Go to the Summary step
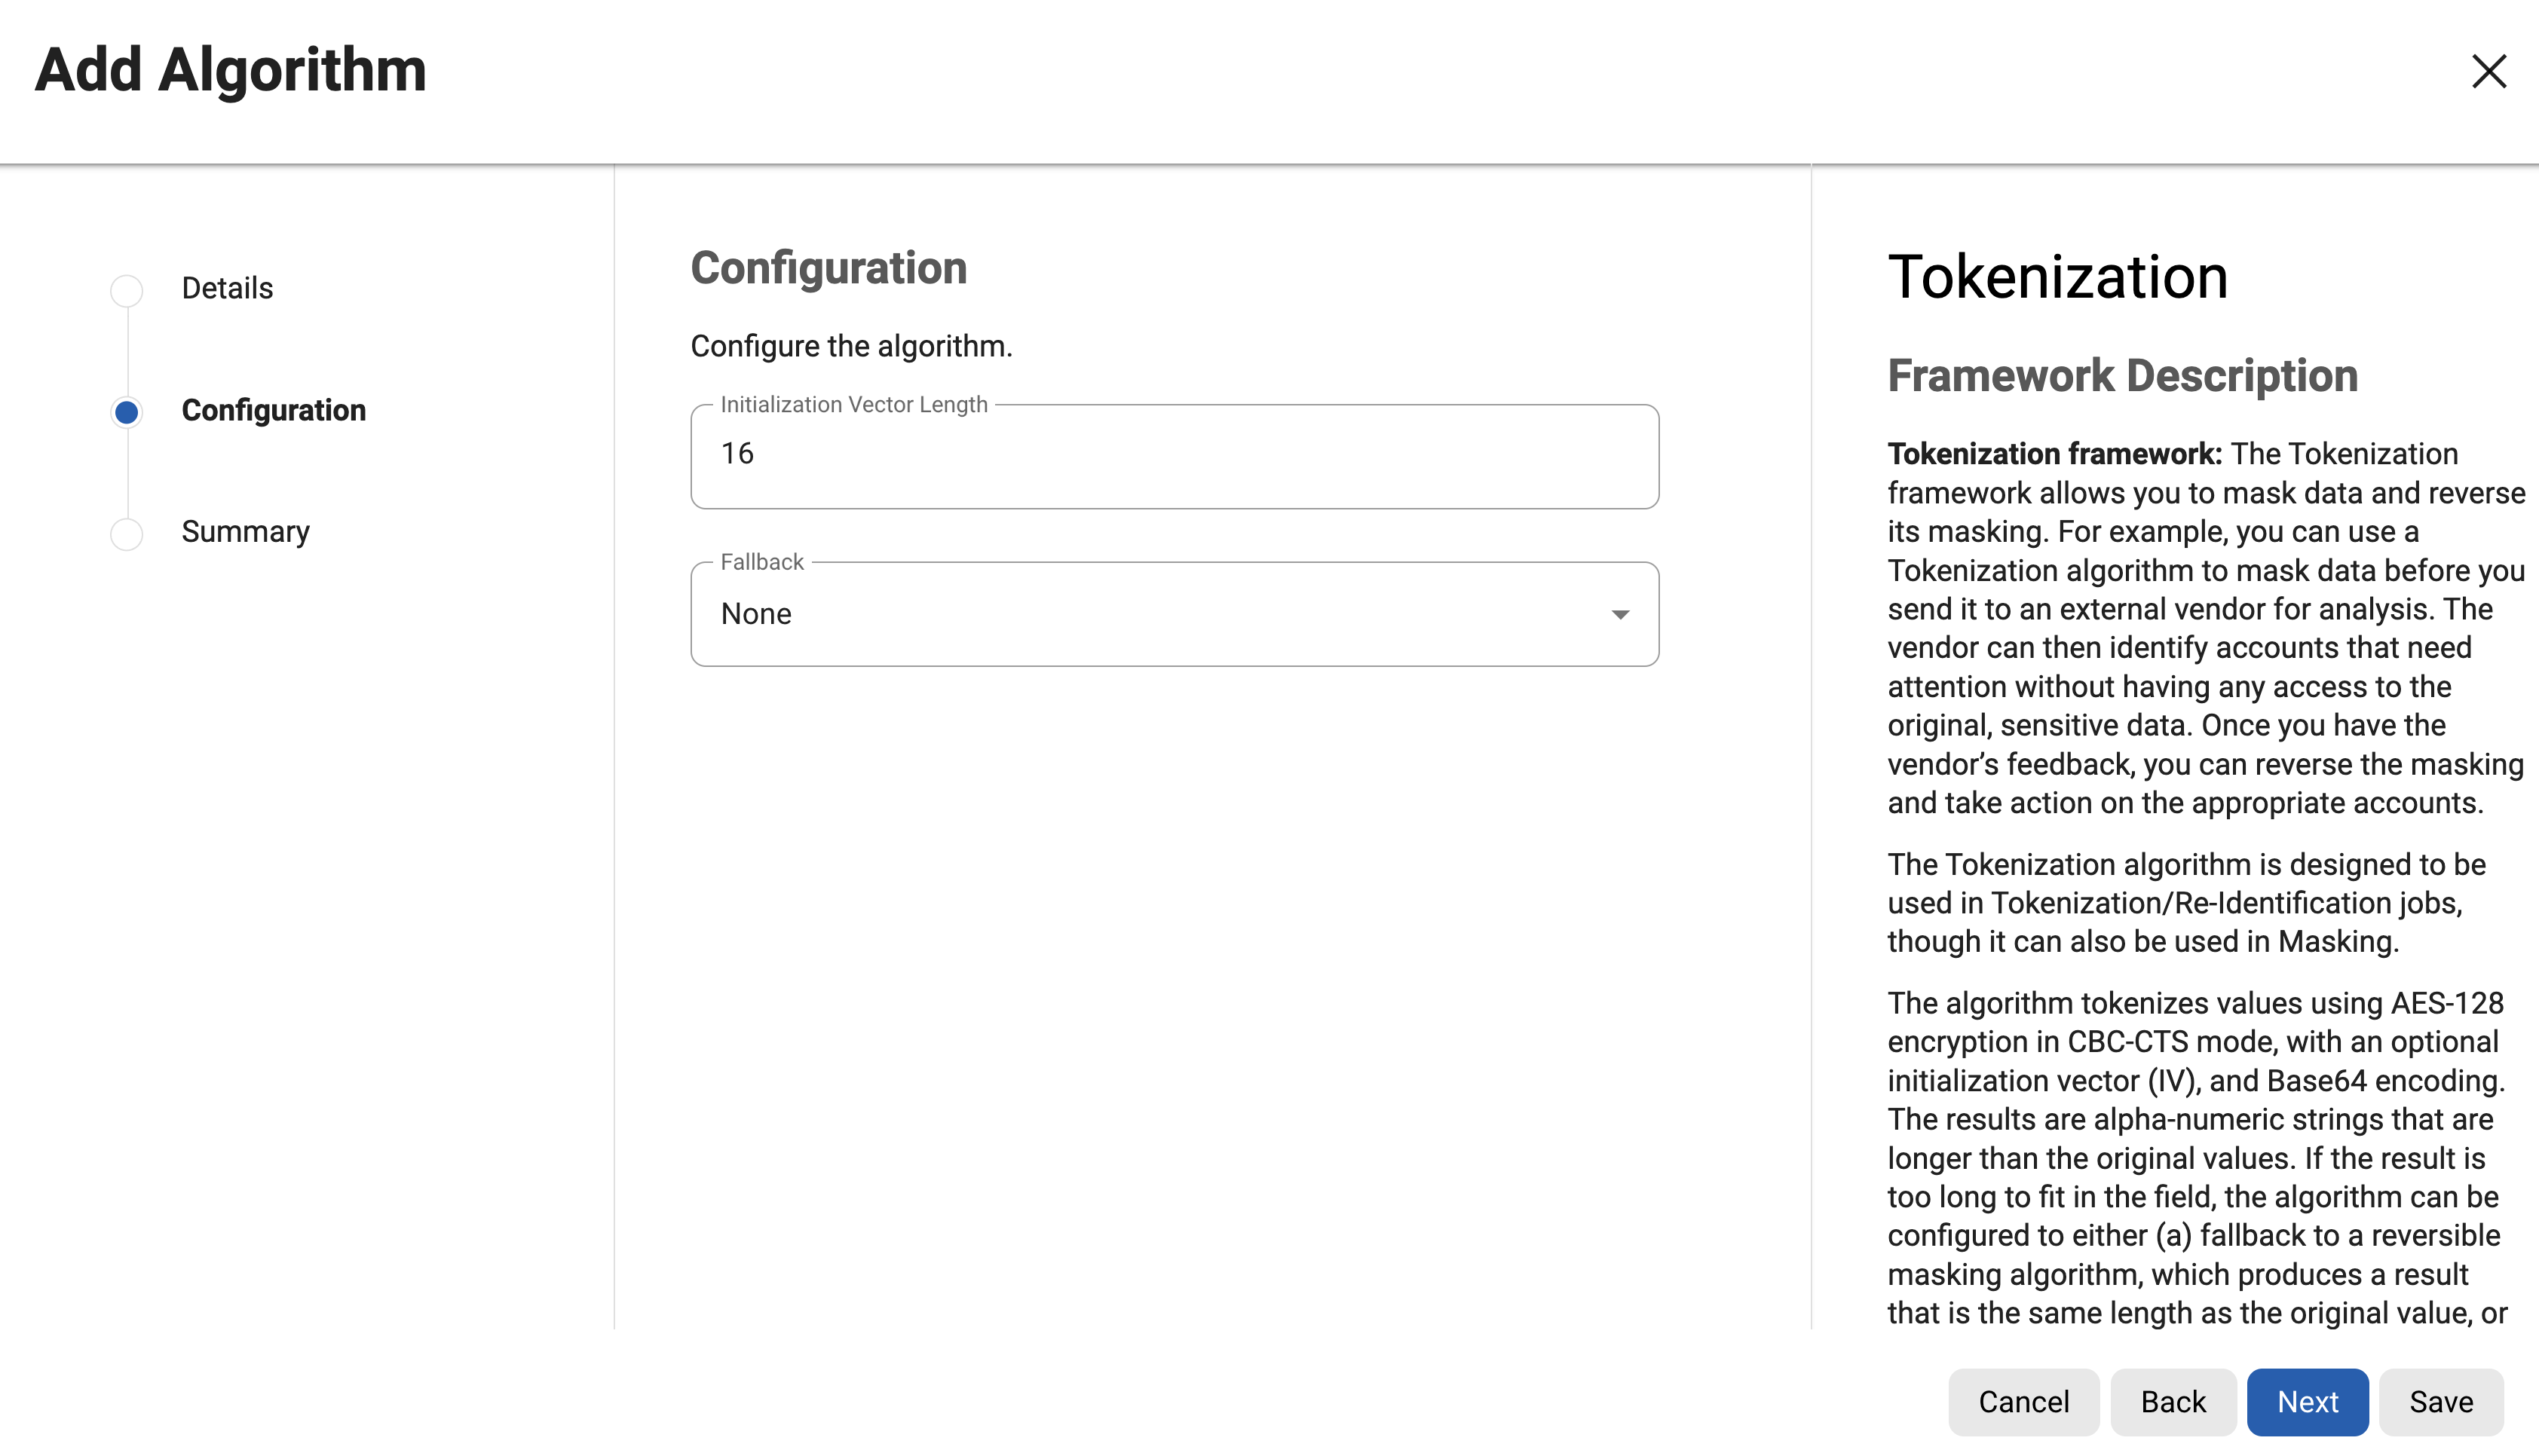The image size is (2539, 1456). point(245,531)
